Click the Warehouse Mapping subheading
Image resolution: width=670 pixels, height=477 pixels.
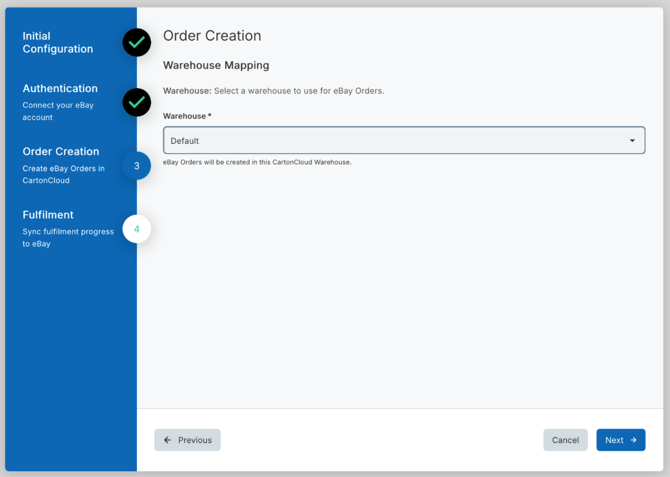216,65
